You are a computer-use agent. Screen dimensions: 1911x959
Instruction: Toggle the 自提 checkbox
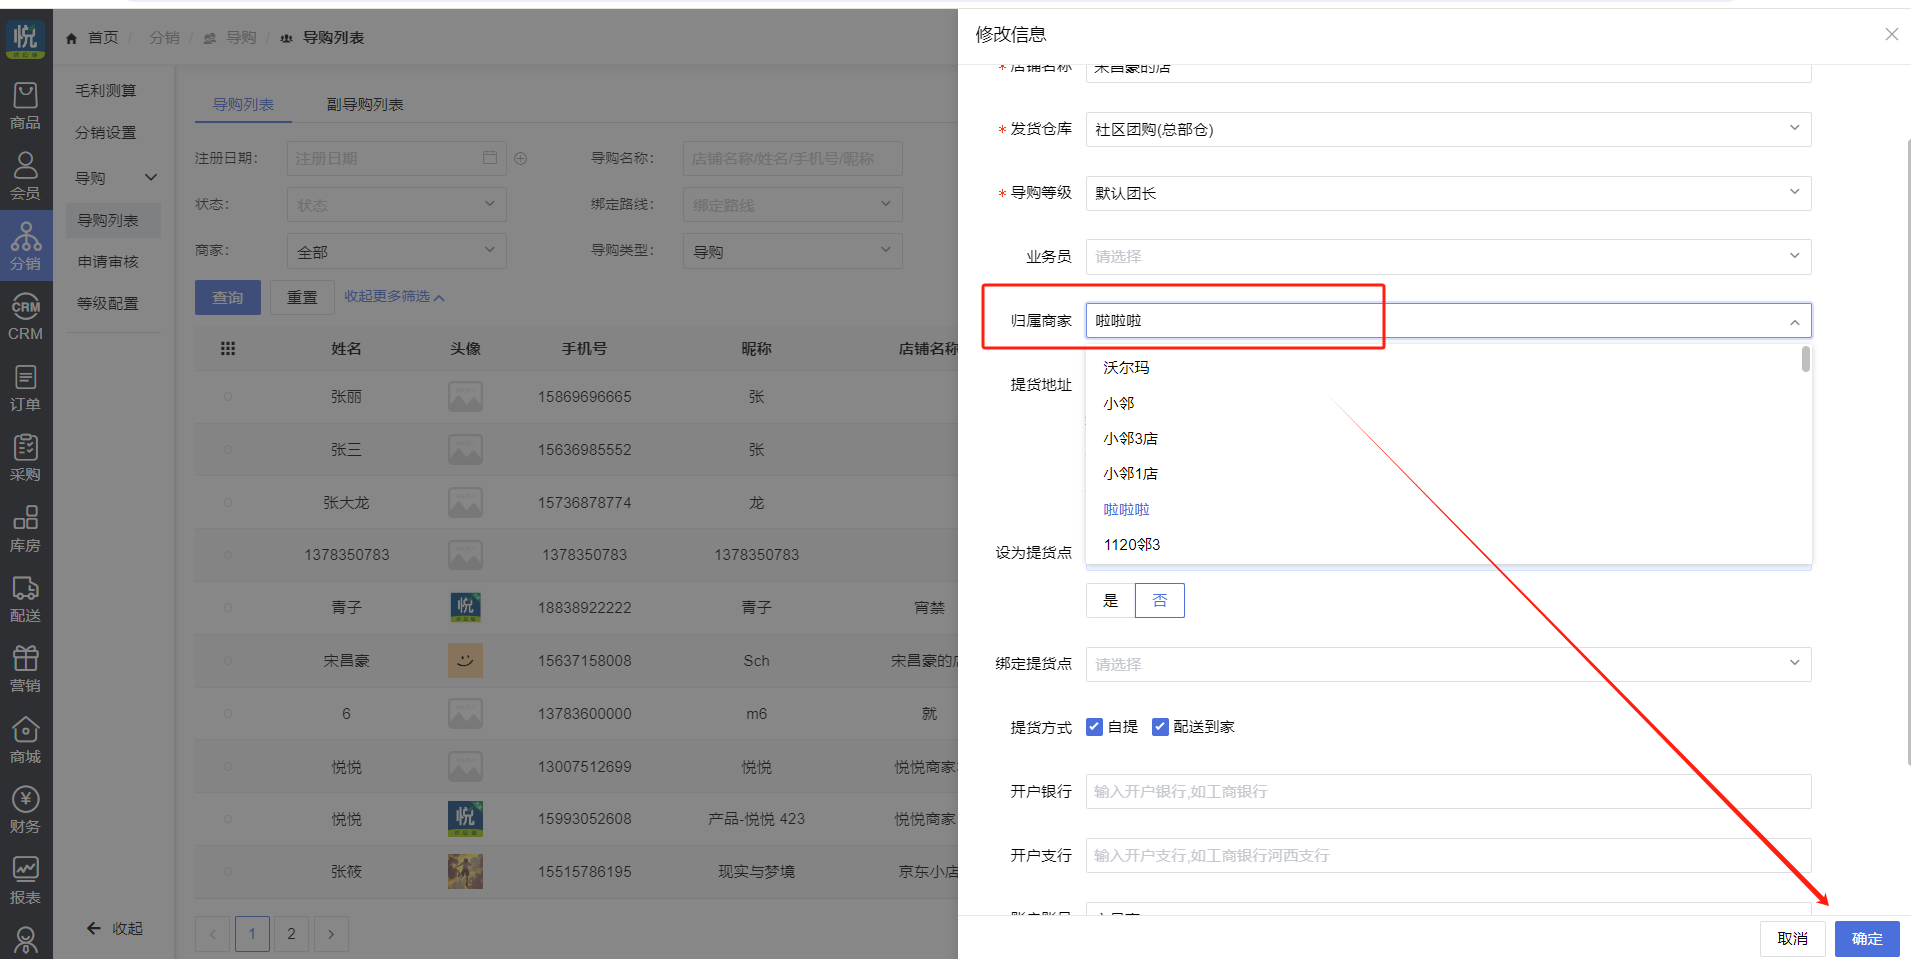tap(1094, 727)
